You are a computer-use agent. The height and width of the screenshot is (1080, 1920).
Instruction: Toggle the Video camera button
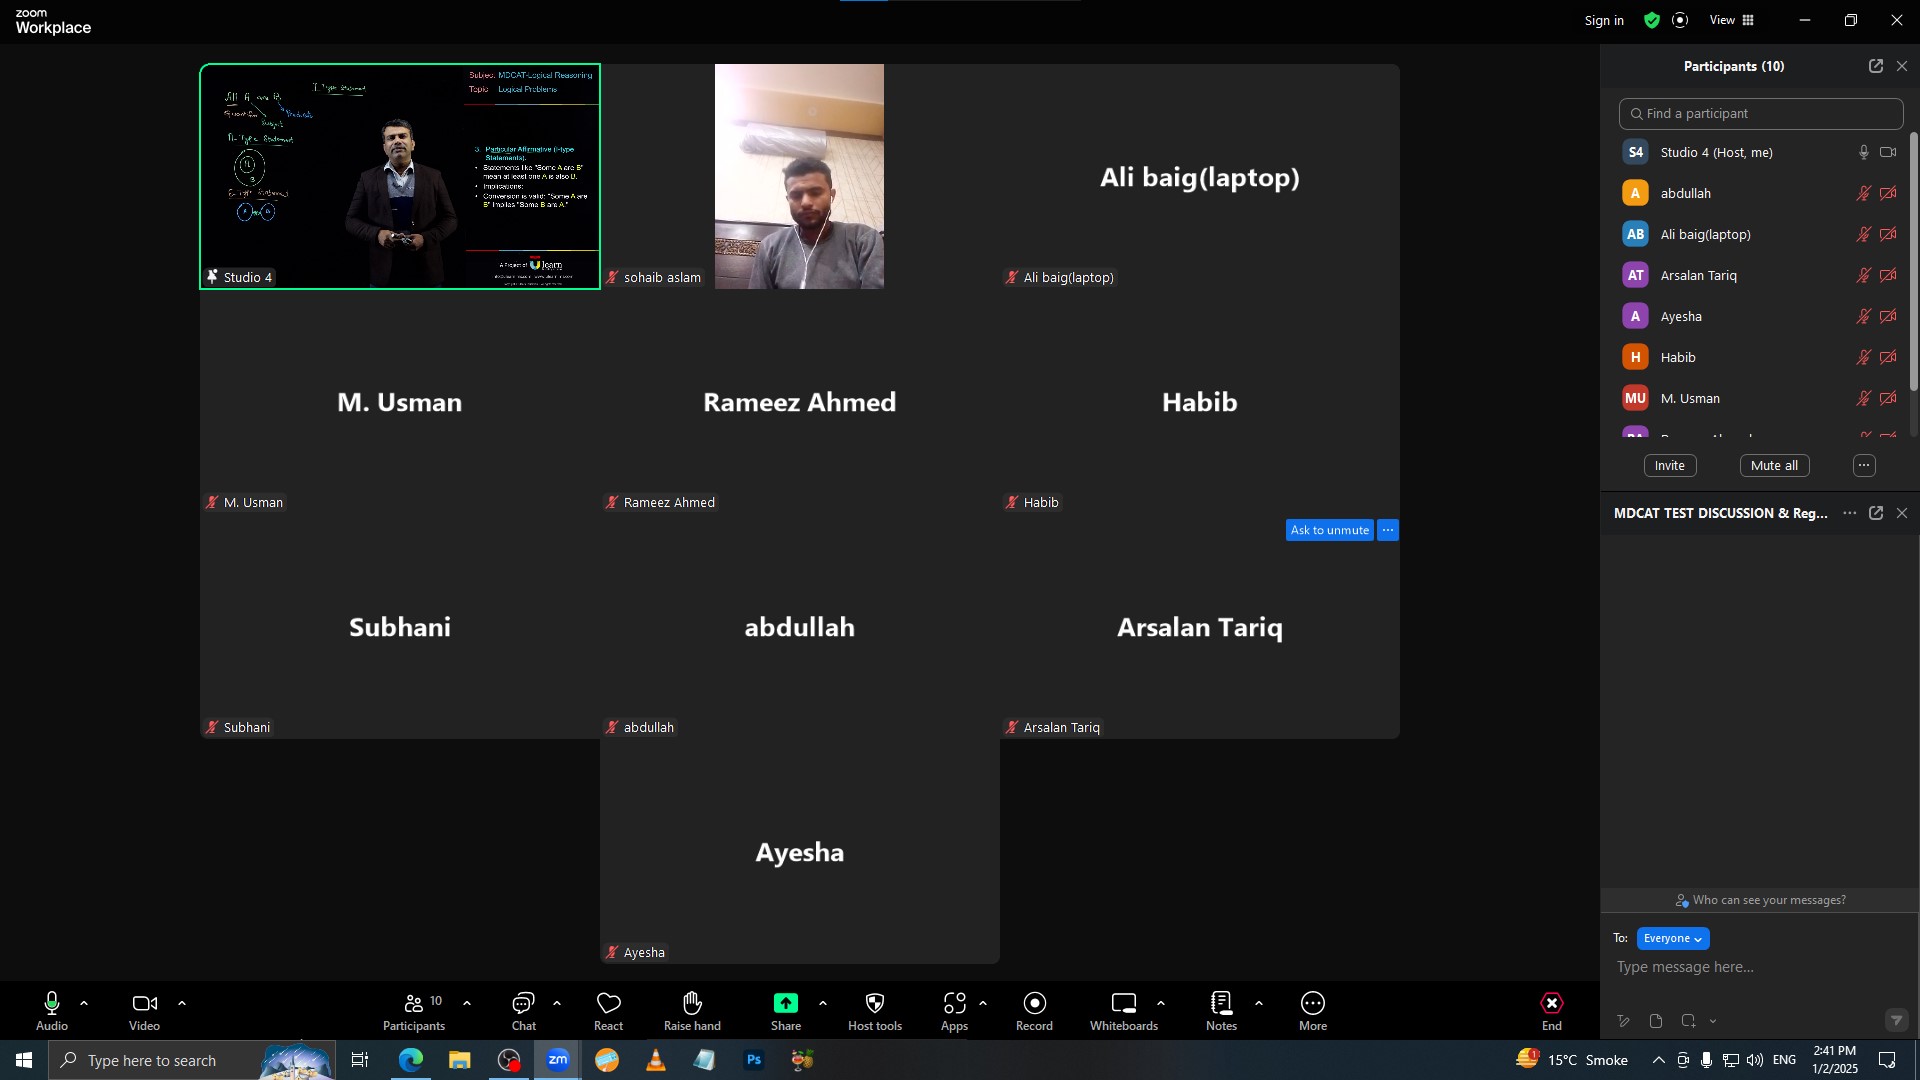144,1010
